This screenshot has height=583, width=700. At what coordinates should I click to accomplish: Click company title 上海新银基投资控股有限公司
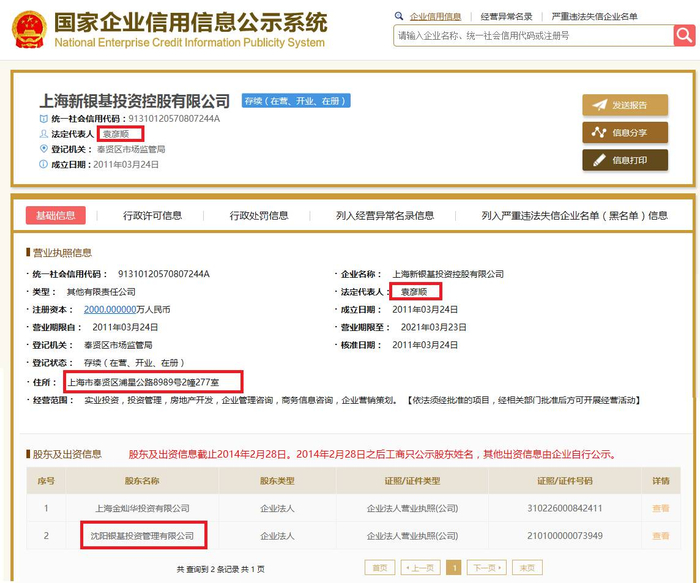point(134,101)
